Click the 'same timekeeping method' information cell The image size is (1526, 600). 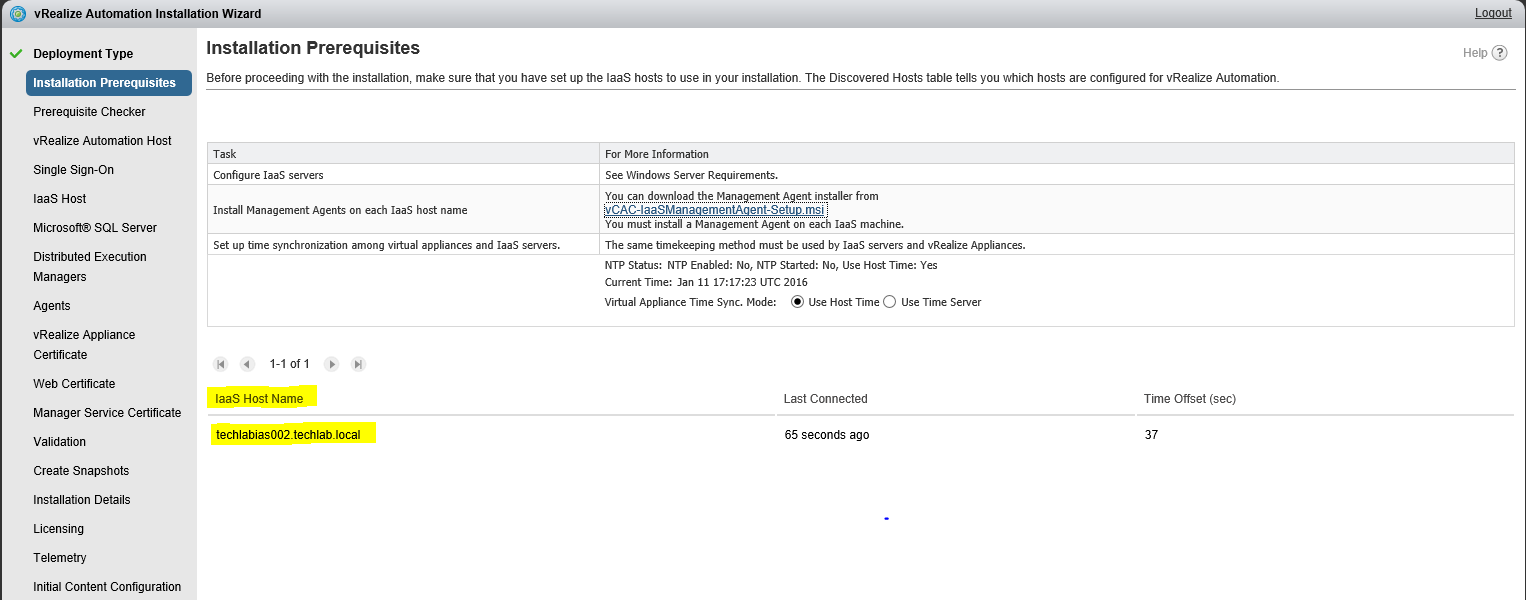pos(1057,245)
